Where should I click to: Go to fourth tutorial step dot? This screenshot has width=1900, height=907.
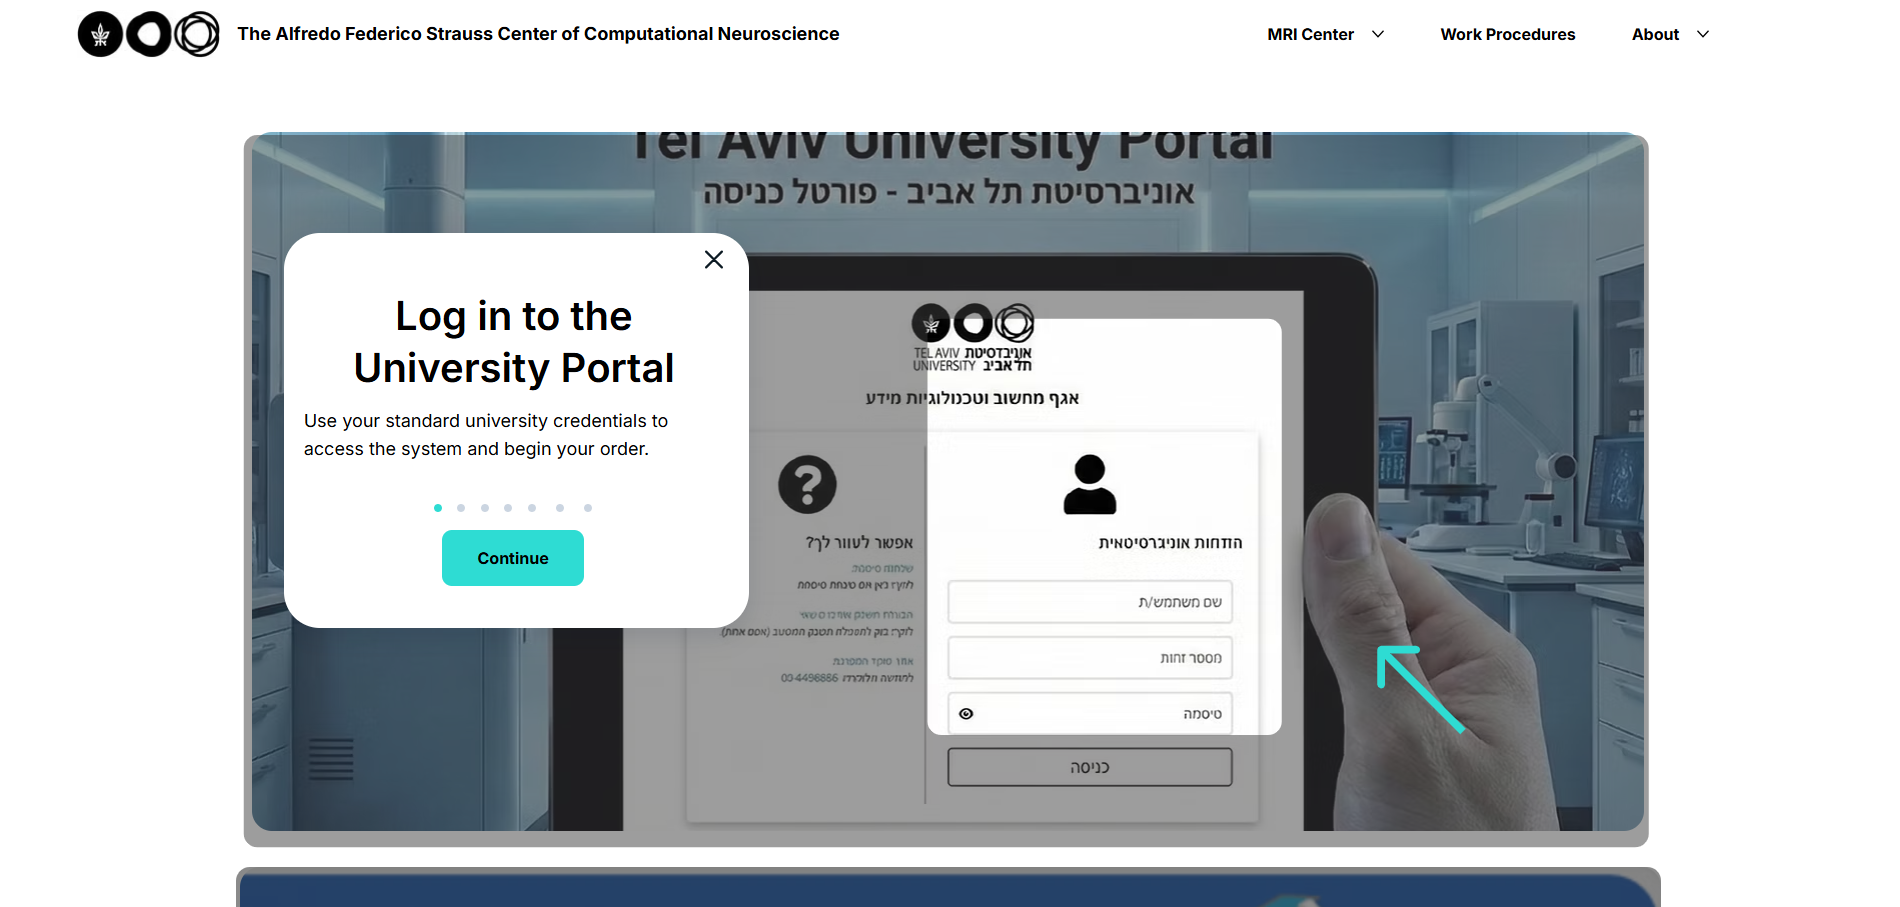click(508, 508)
